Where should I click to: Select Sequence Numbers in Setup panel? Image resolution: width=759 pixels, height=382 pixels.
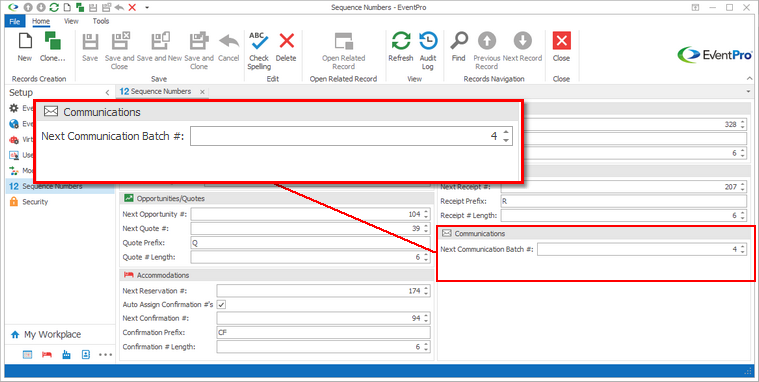[60, 186]
